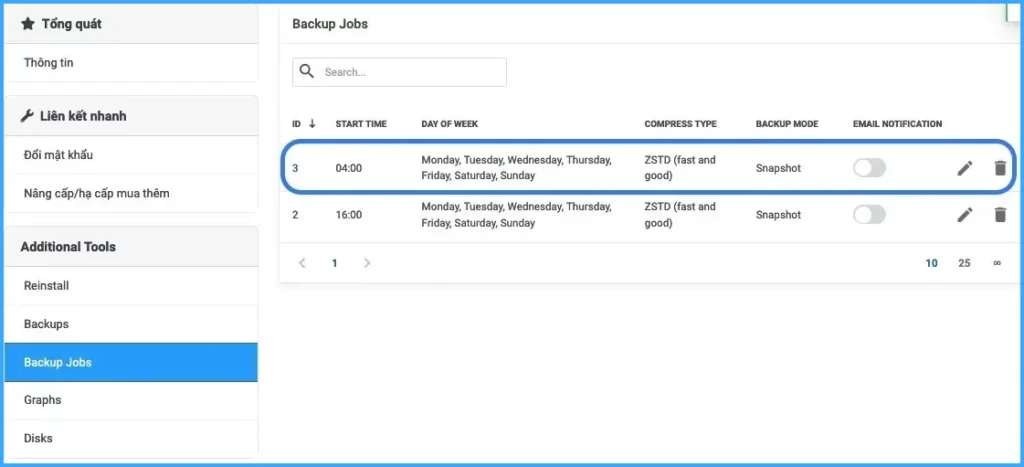
Task: Click Snapshot mode in job 3 row
Action: coord(778,168)
